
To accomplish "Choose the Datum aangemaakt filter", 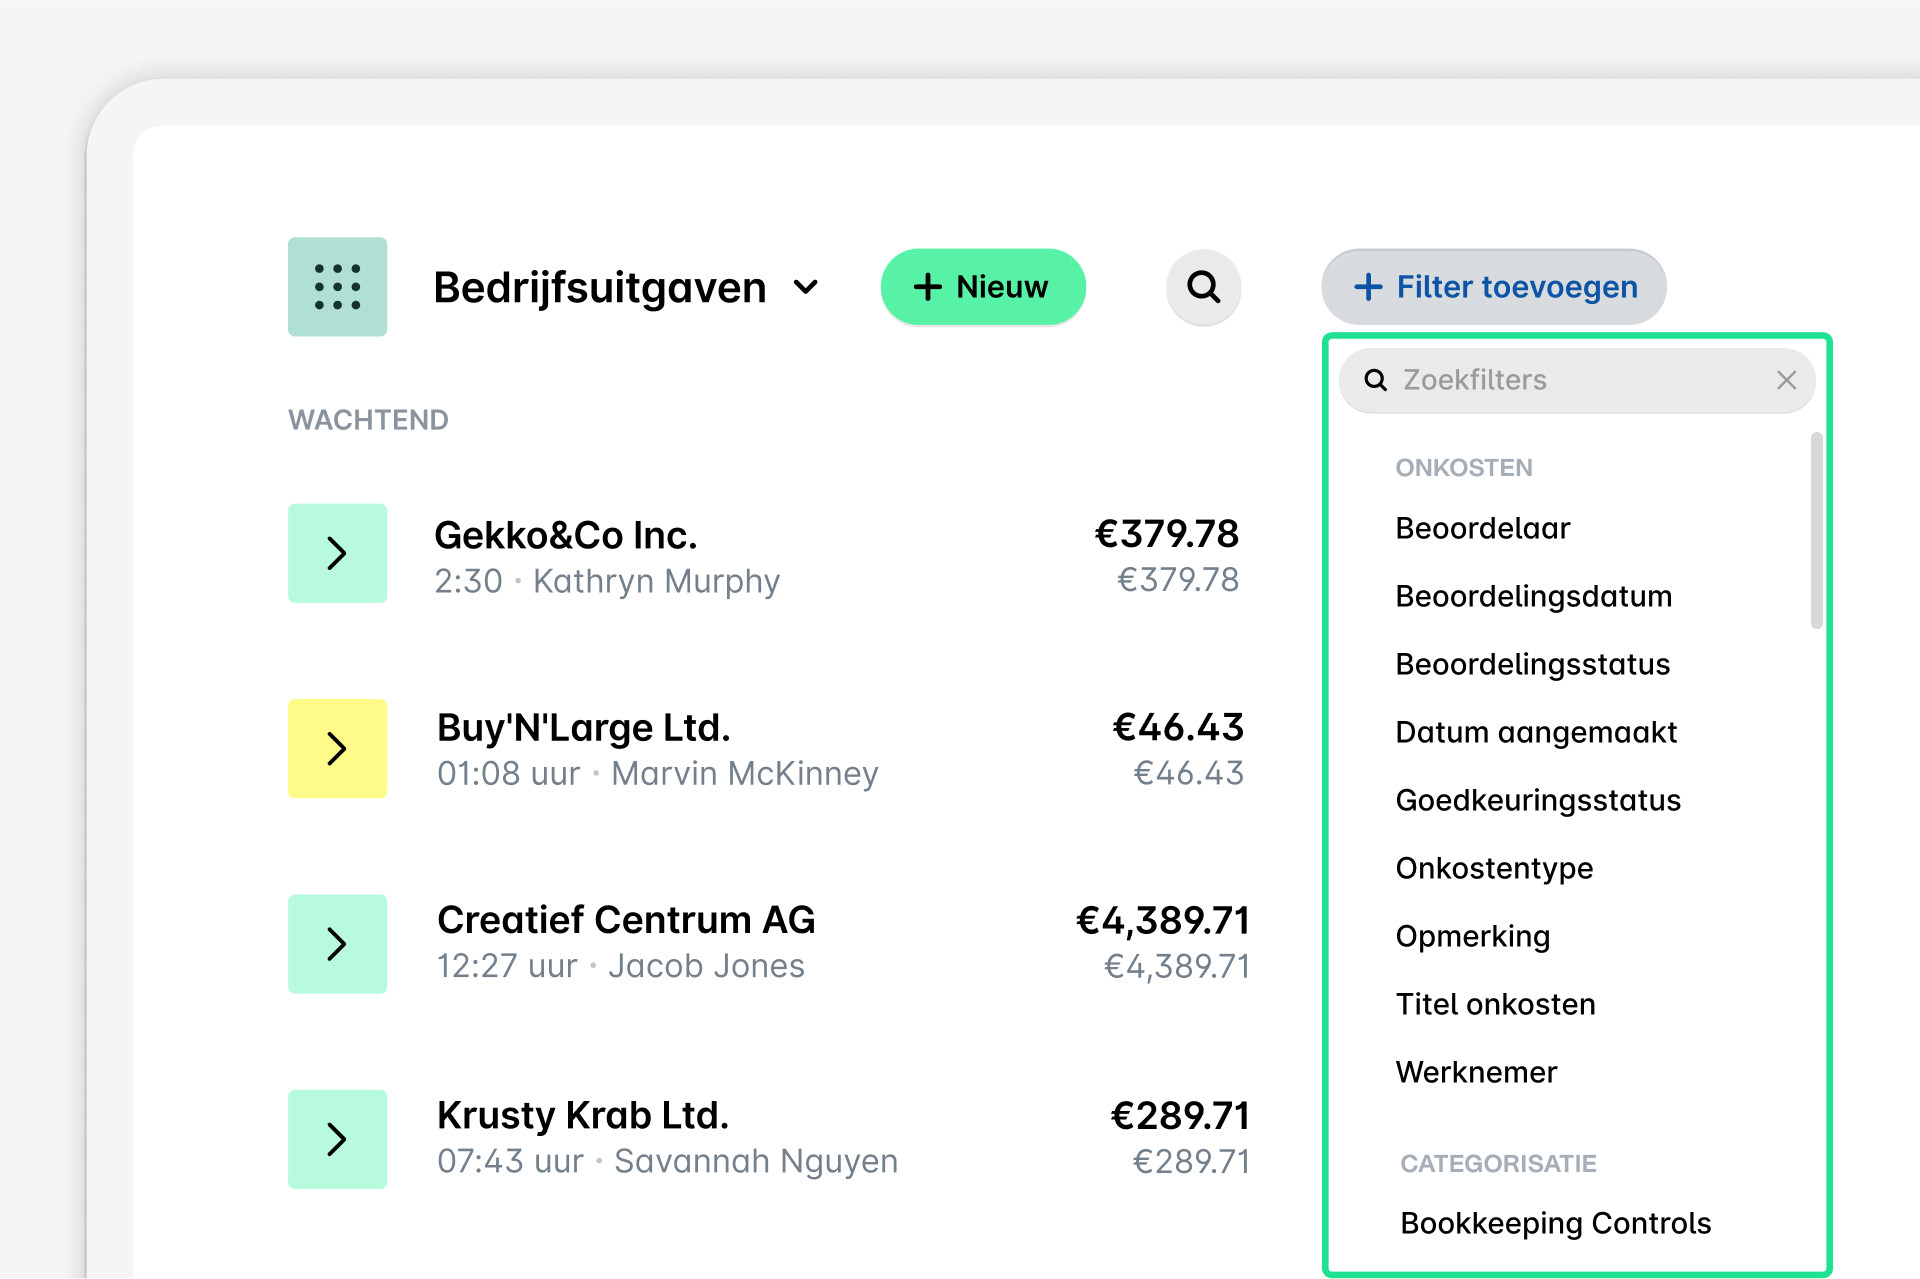I will (1536, 732).
